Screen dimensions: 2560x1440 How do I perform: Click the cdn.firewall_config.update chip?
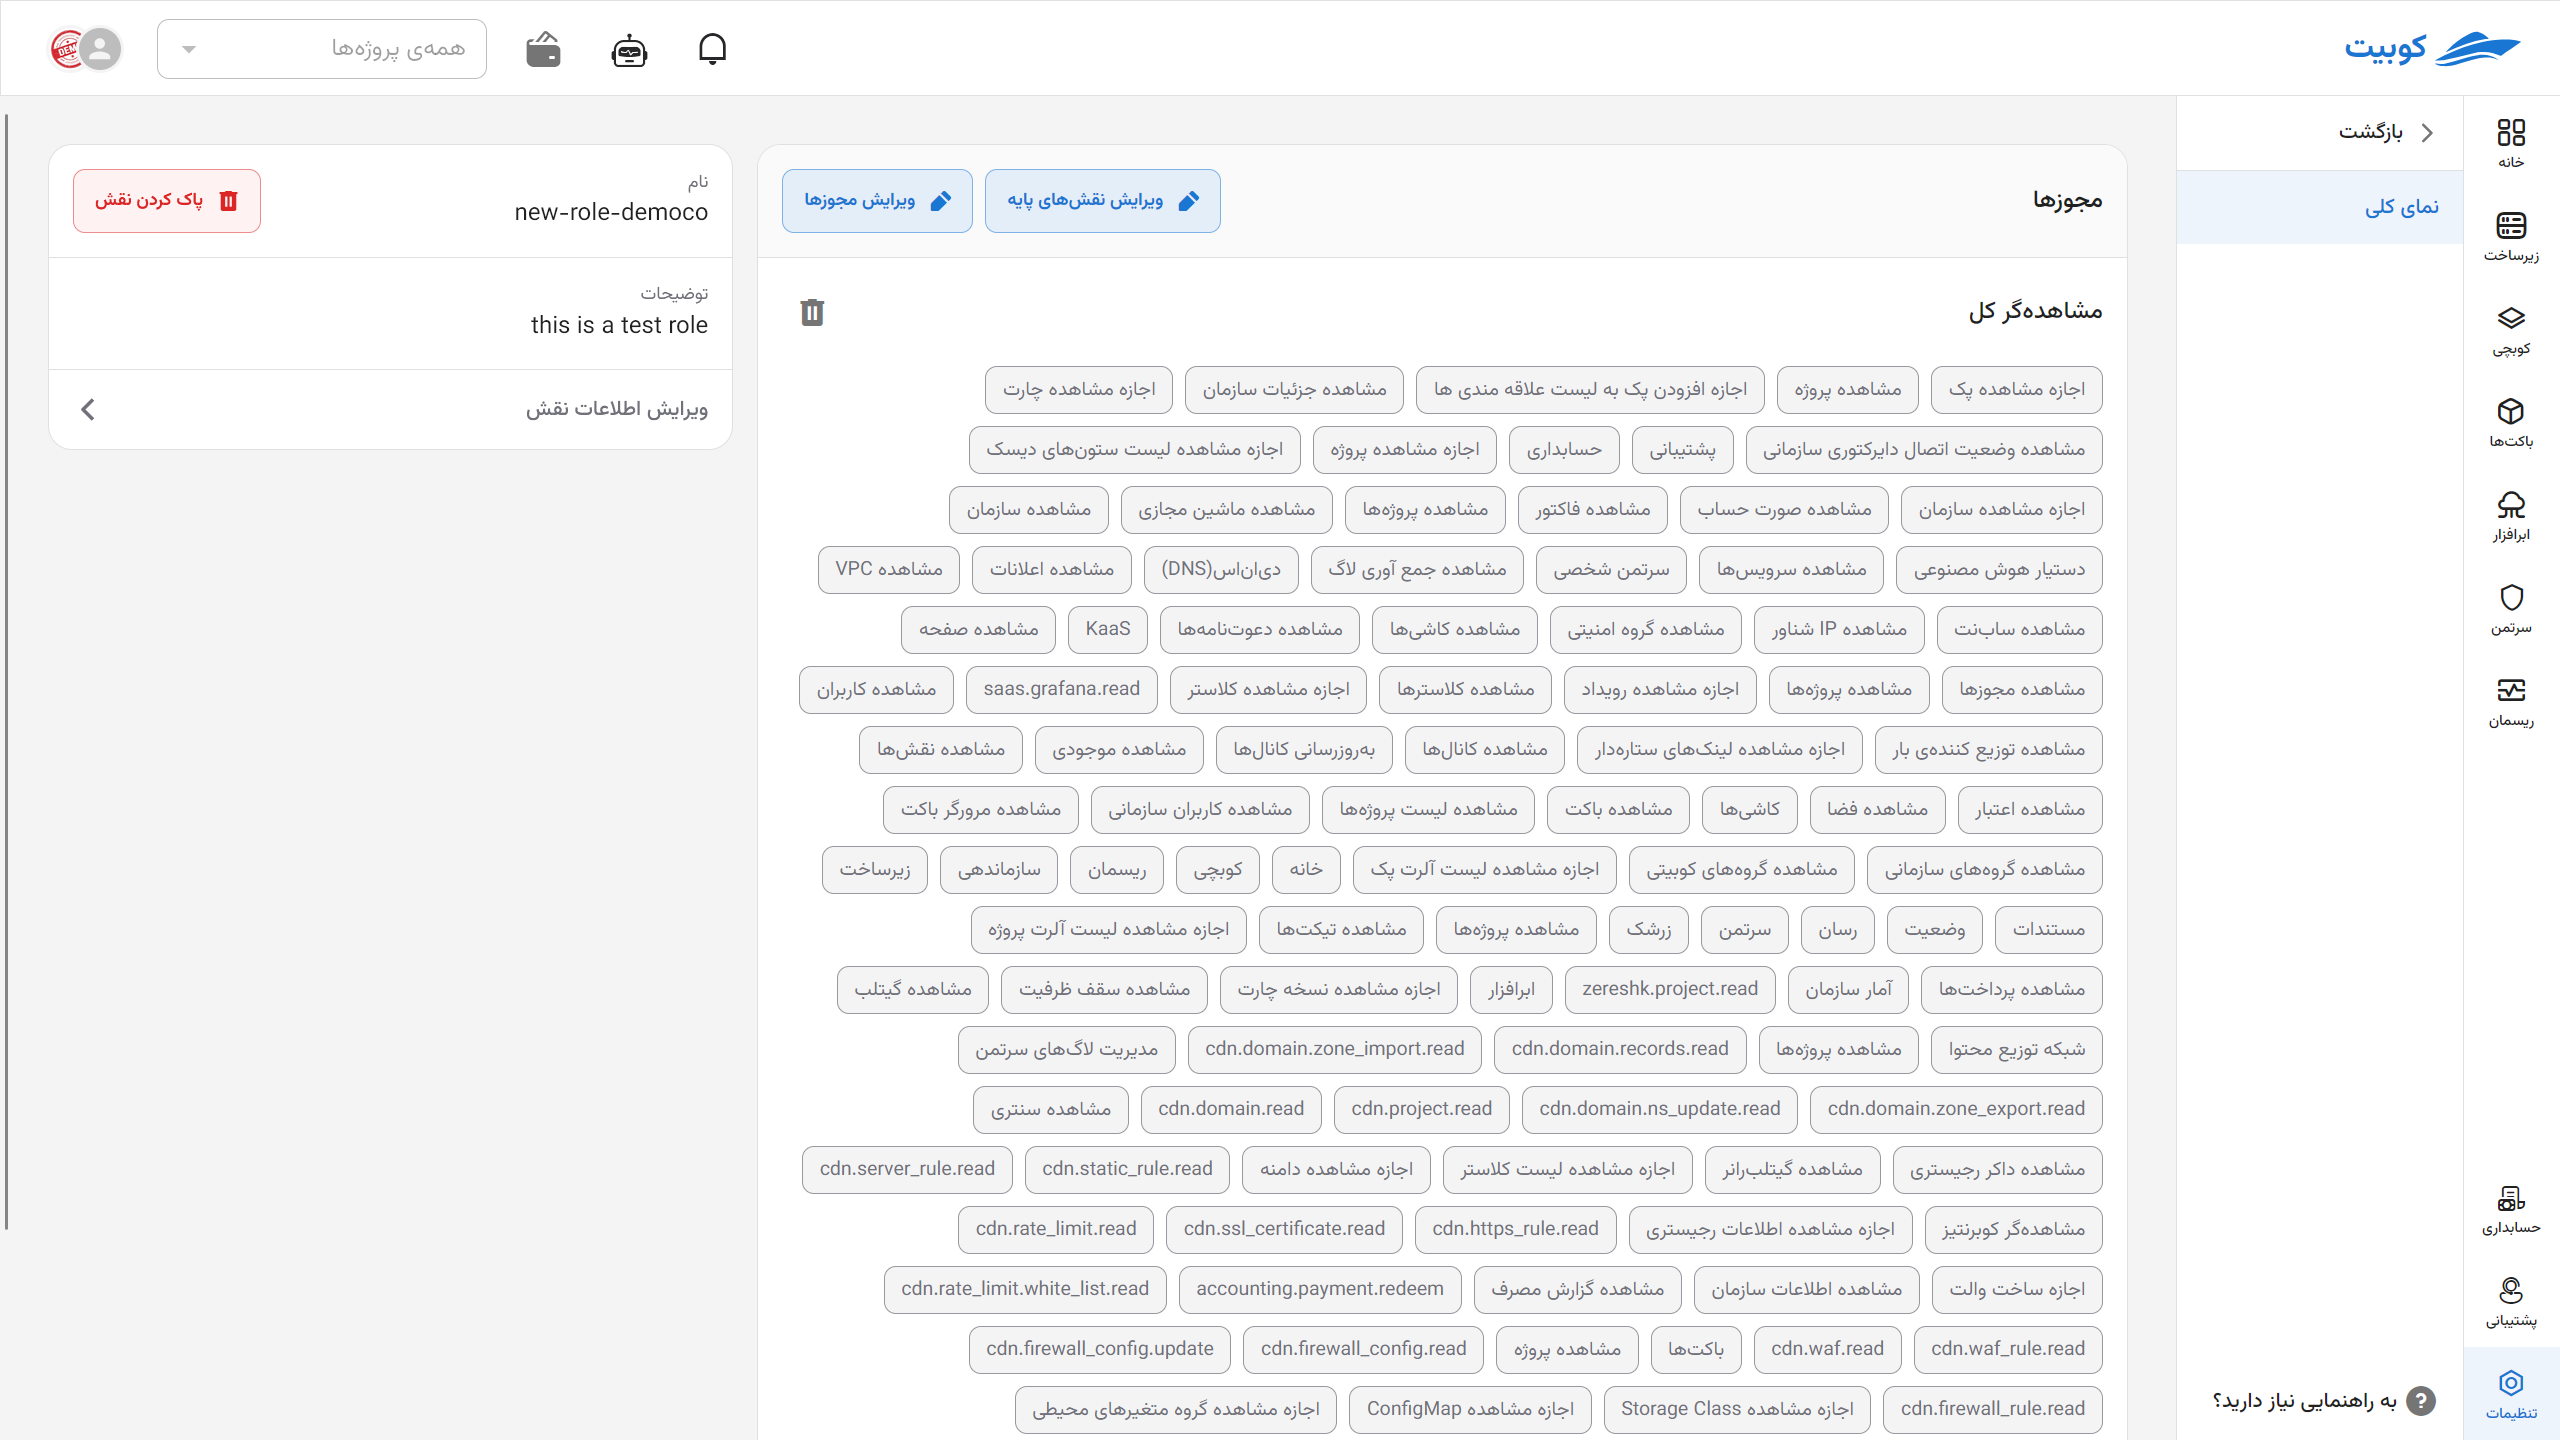pos(1100,1350)
